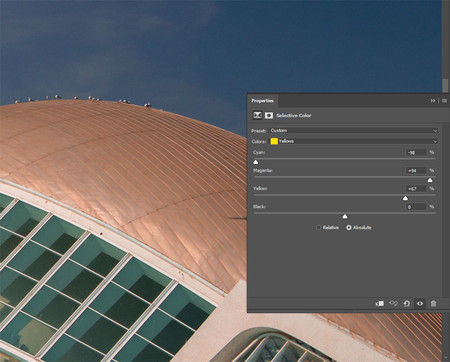450x362 pixels.
Task: Switch to the Properties tab
Action: [263, 101]
